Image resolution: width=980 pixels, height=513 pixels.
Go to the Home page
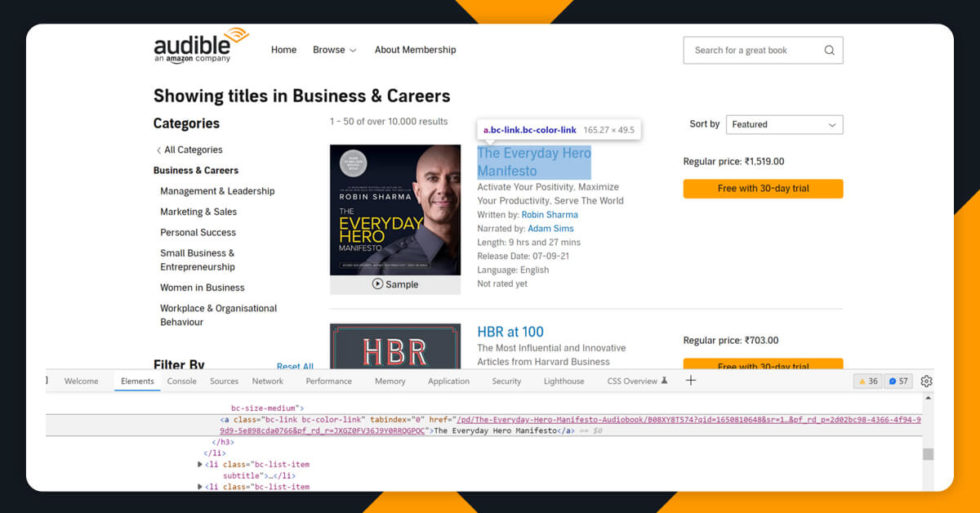(284, 50)
